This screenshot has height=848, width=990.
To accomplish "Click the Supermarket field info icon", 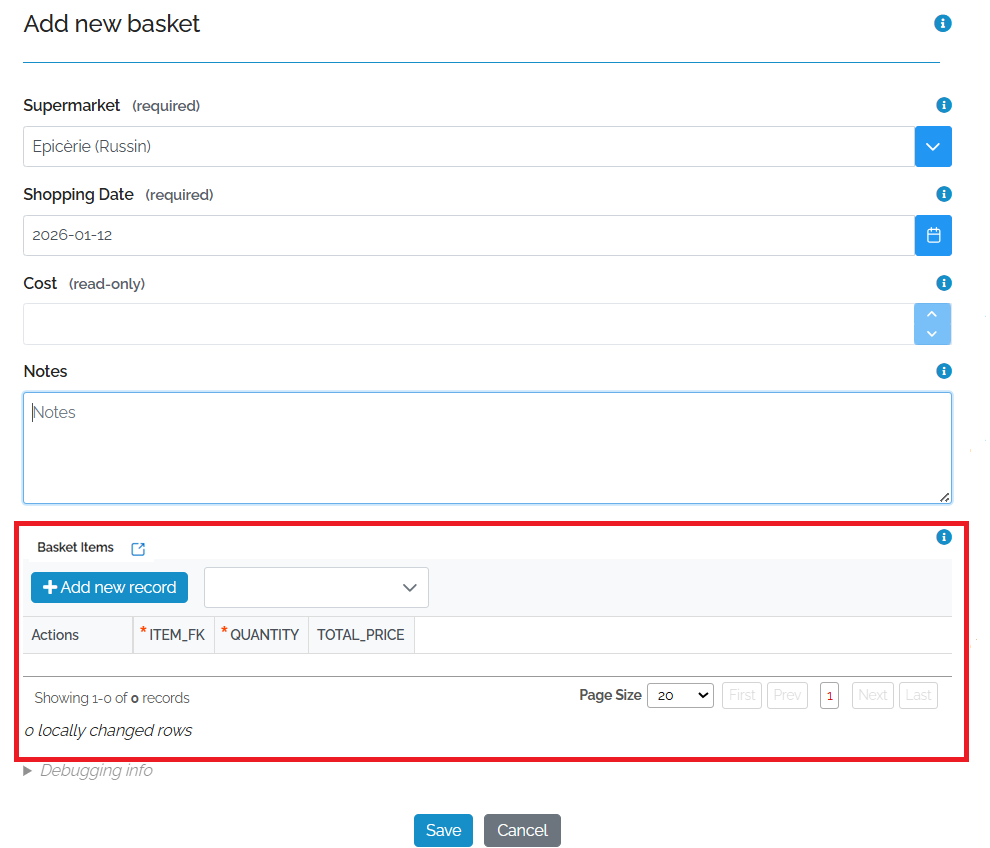I will coord(943,105).
